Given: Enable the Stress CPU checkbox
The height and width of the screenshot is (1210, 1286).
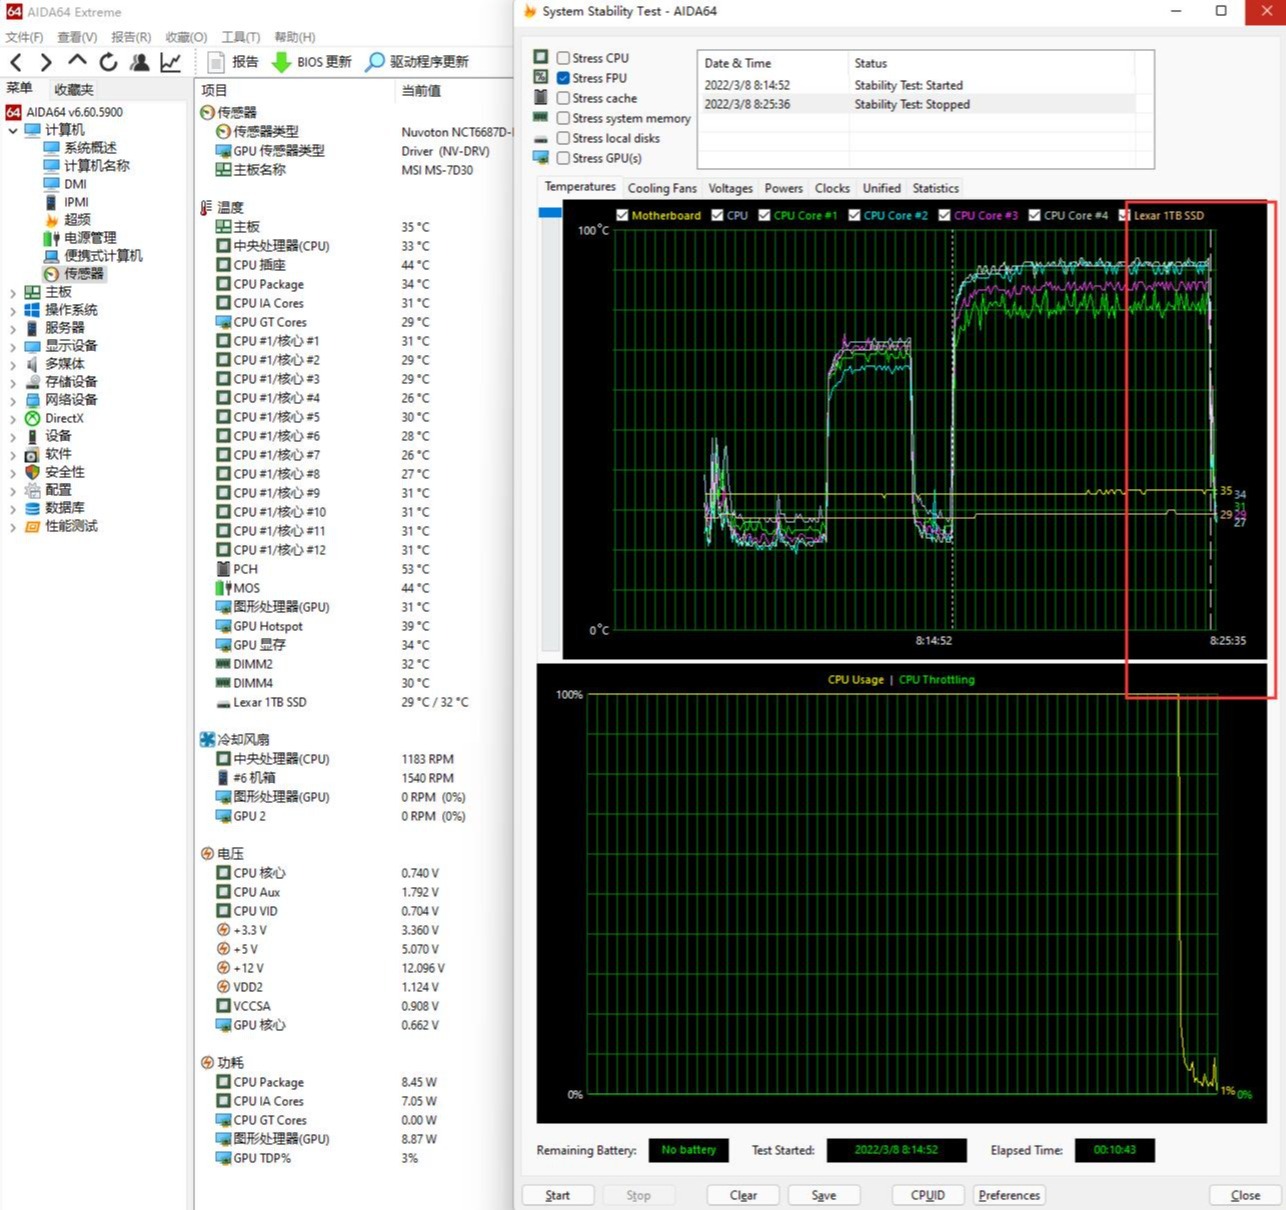Looking at the screenshot, I should pyautogui.click(x=564, y=58).
